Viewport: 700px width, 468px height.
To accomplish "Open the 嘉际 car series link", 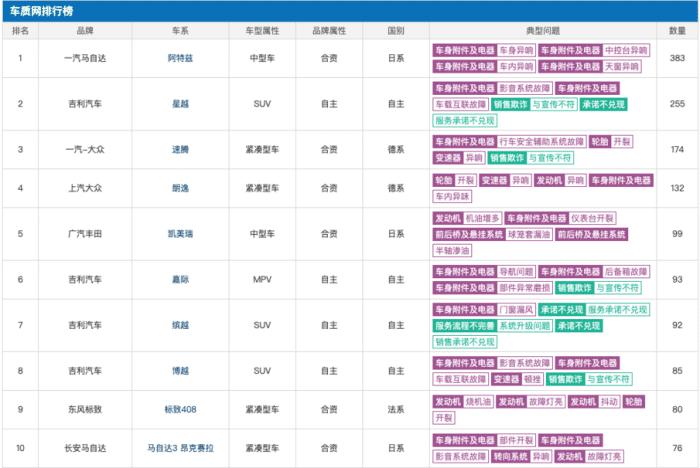I will pyautogui.click(x=180, y=280).
